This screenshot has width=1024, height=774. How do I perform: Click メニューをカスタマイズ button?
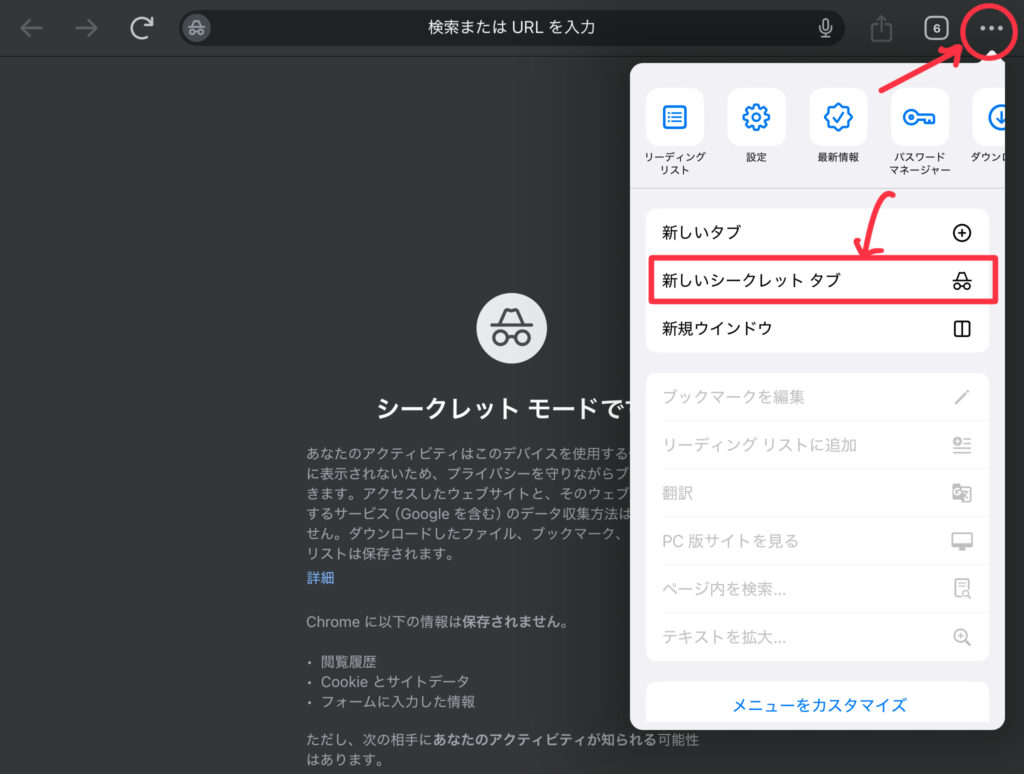coord(818,705)
